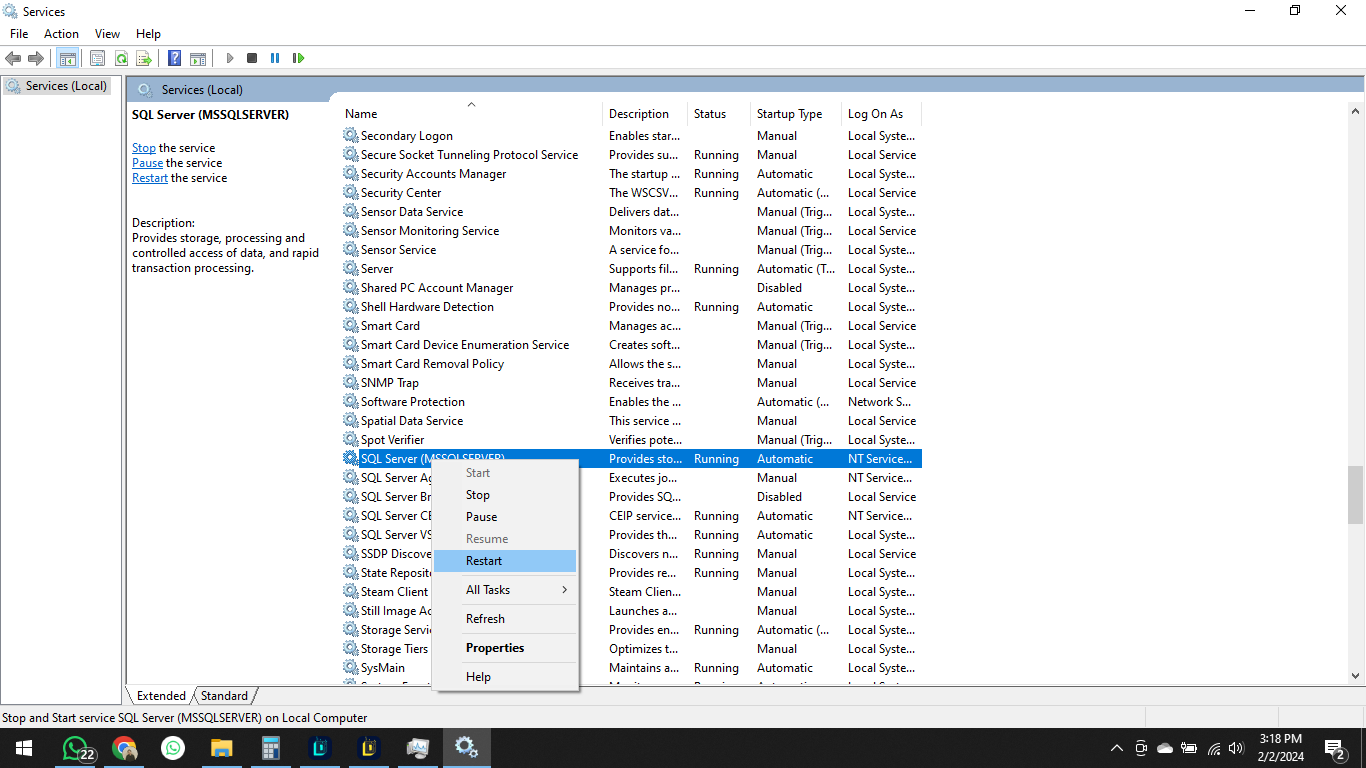1366x768 pixels.
Task: Click the Start Service play toolbar icon
Action: click(x=229, y=58)
